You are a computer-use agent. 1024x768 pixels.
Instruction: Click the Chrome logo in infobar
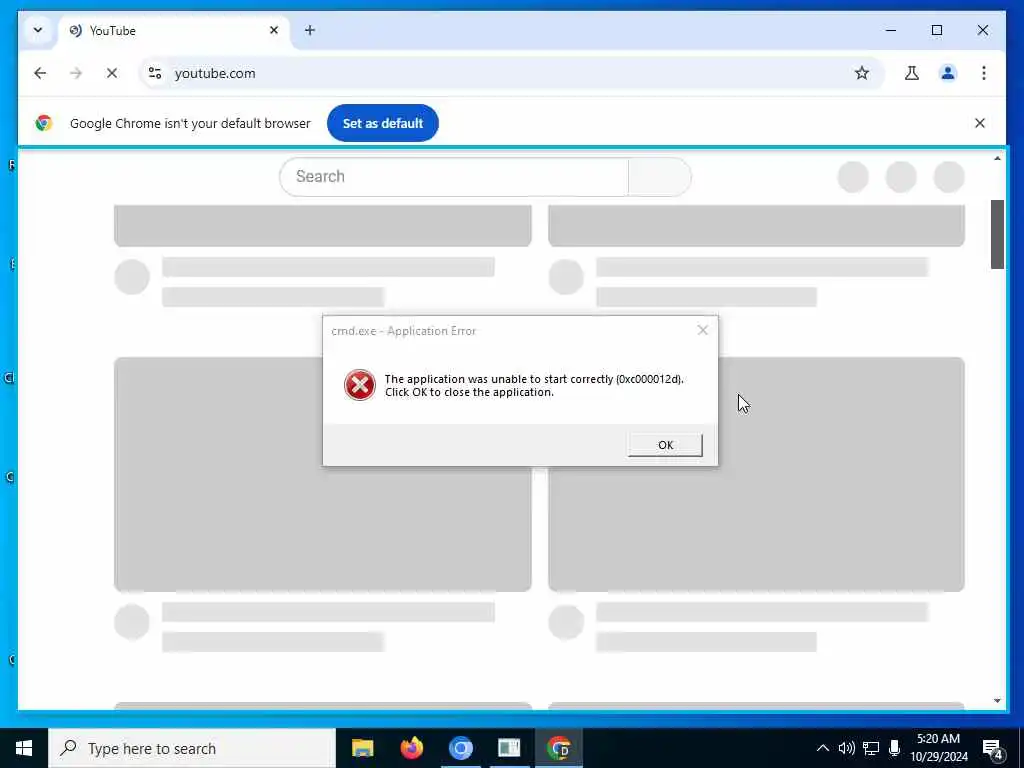(x=44, y=123)
